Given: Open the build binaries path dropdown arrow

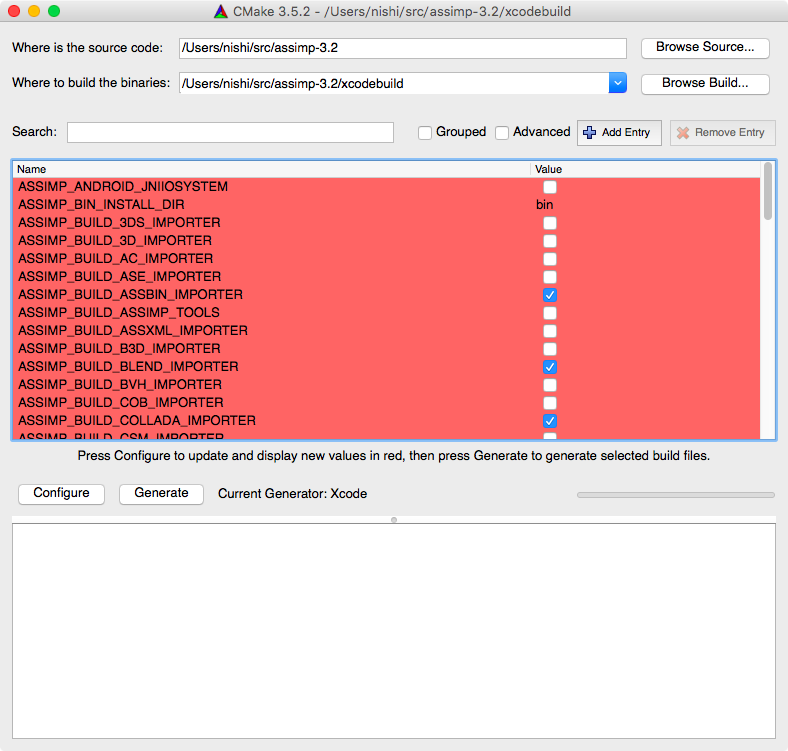Looking at the screenshot, I should click(x=618, y=83).
